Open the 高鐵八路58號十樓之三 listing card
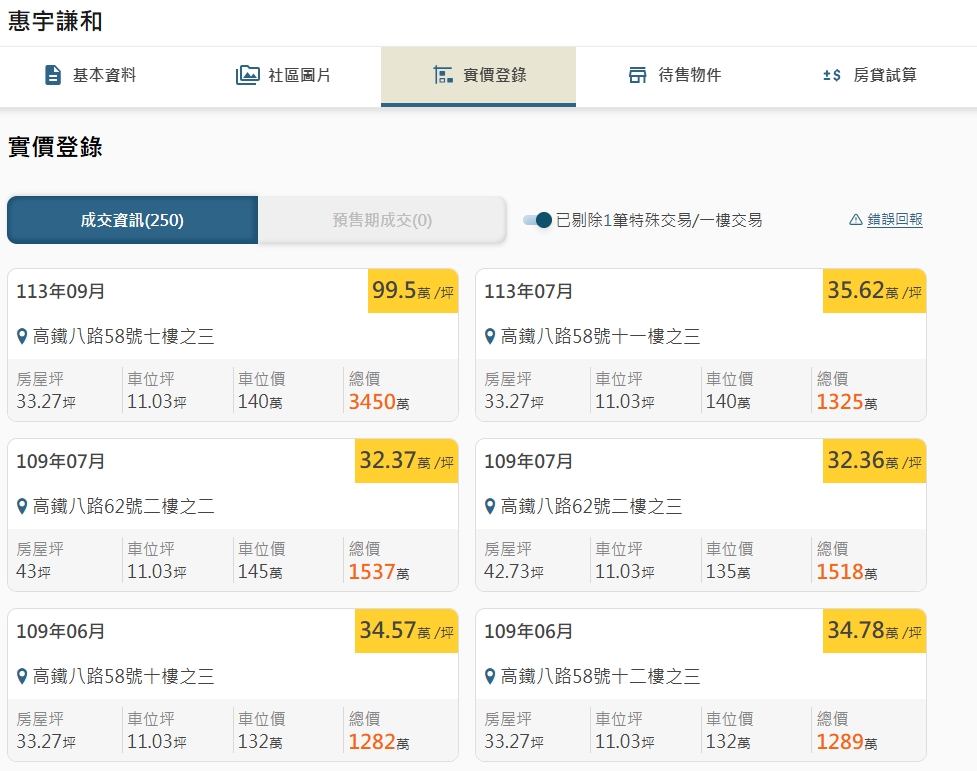Screen dimensions: 977x771 [232, 685]
